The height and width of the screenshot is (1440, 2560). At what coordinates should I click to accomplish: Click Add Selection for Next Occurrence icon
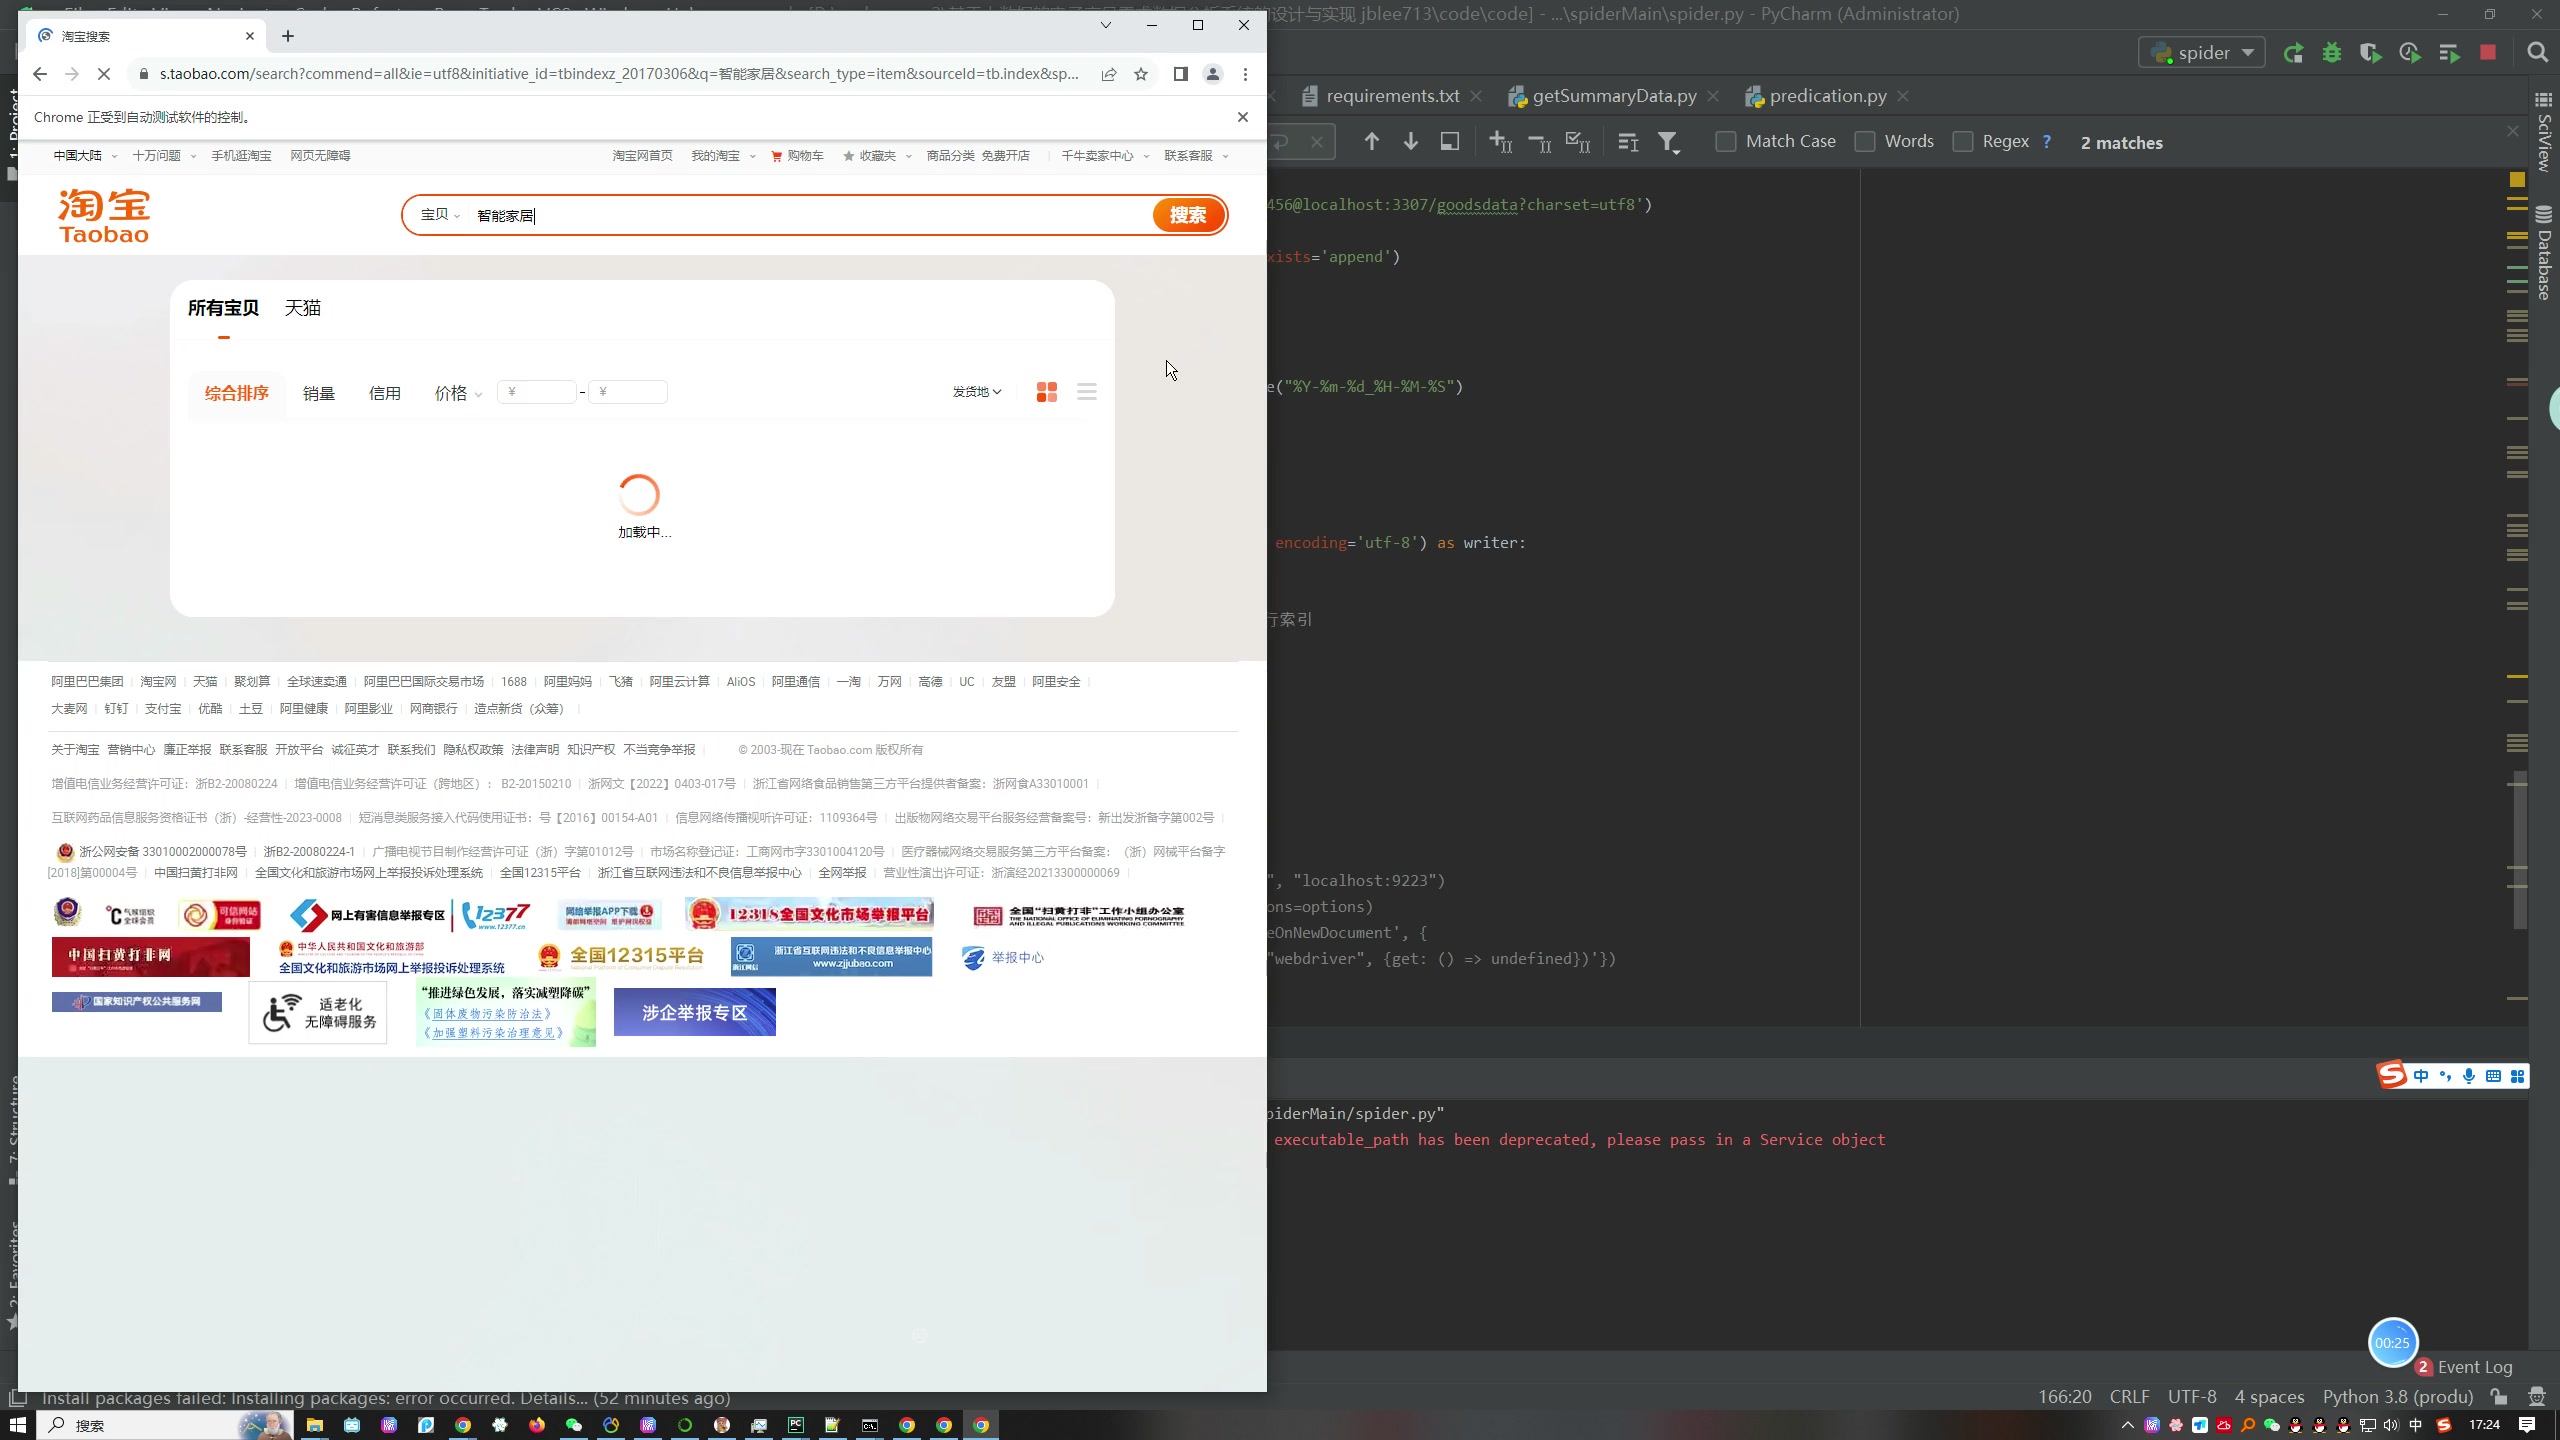point(1500,142)
